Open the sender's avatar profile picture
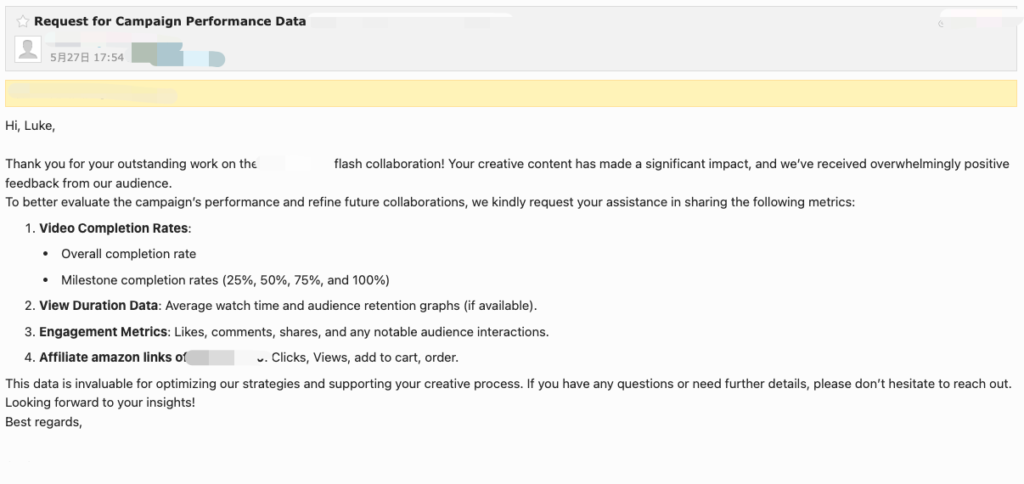 (x=28, y=50)
